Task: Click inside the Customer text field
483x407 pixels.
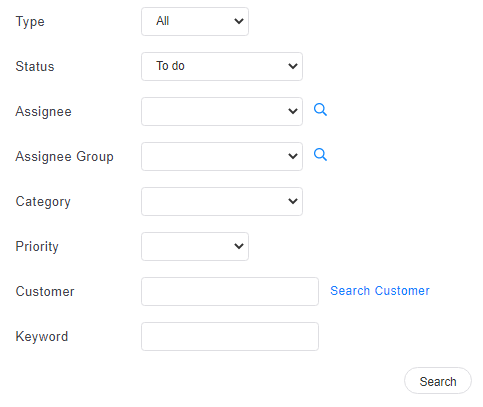Action: pyautogui.click(x=230, y=291)
